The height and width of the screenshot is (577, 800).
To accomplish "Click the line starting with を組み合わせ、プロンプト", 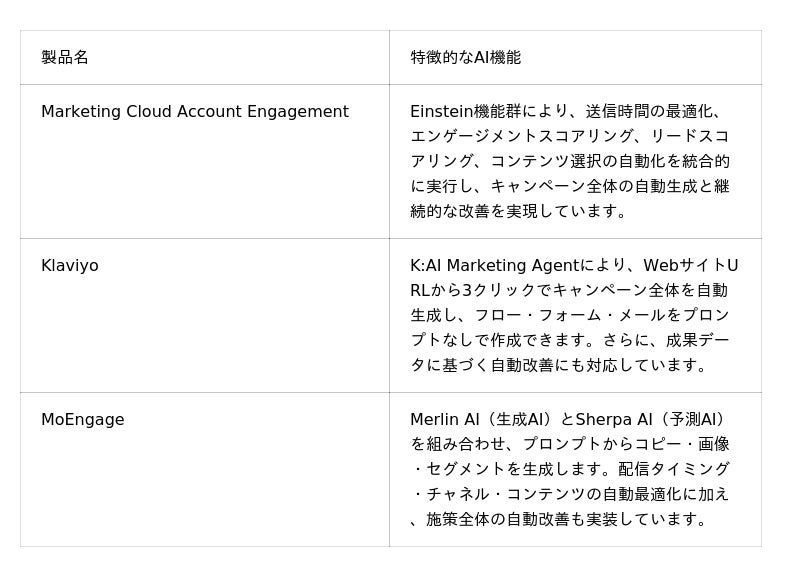I will pos(569,444).
